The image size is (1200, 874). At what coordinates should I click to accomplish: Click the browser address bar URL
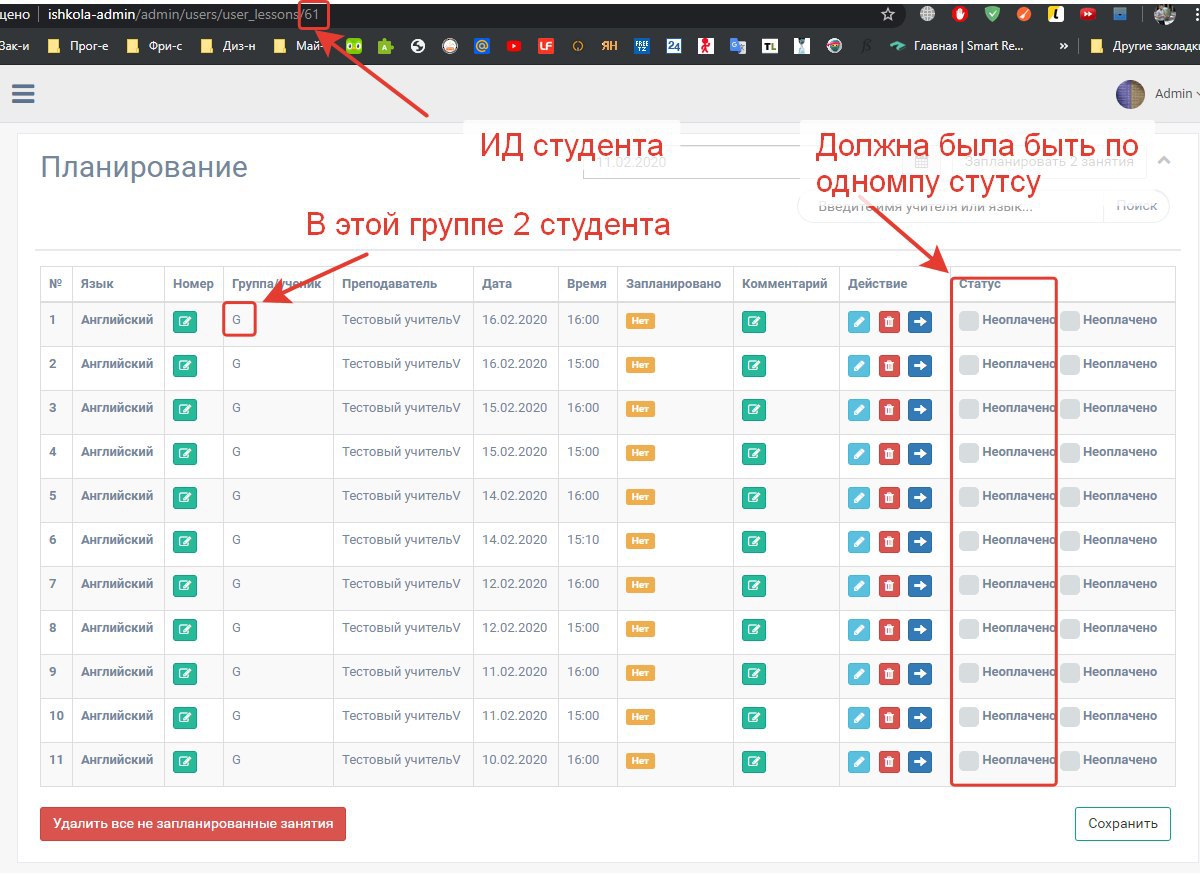183,14
